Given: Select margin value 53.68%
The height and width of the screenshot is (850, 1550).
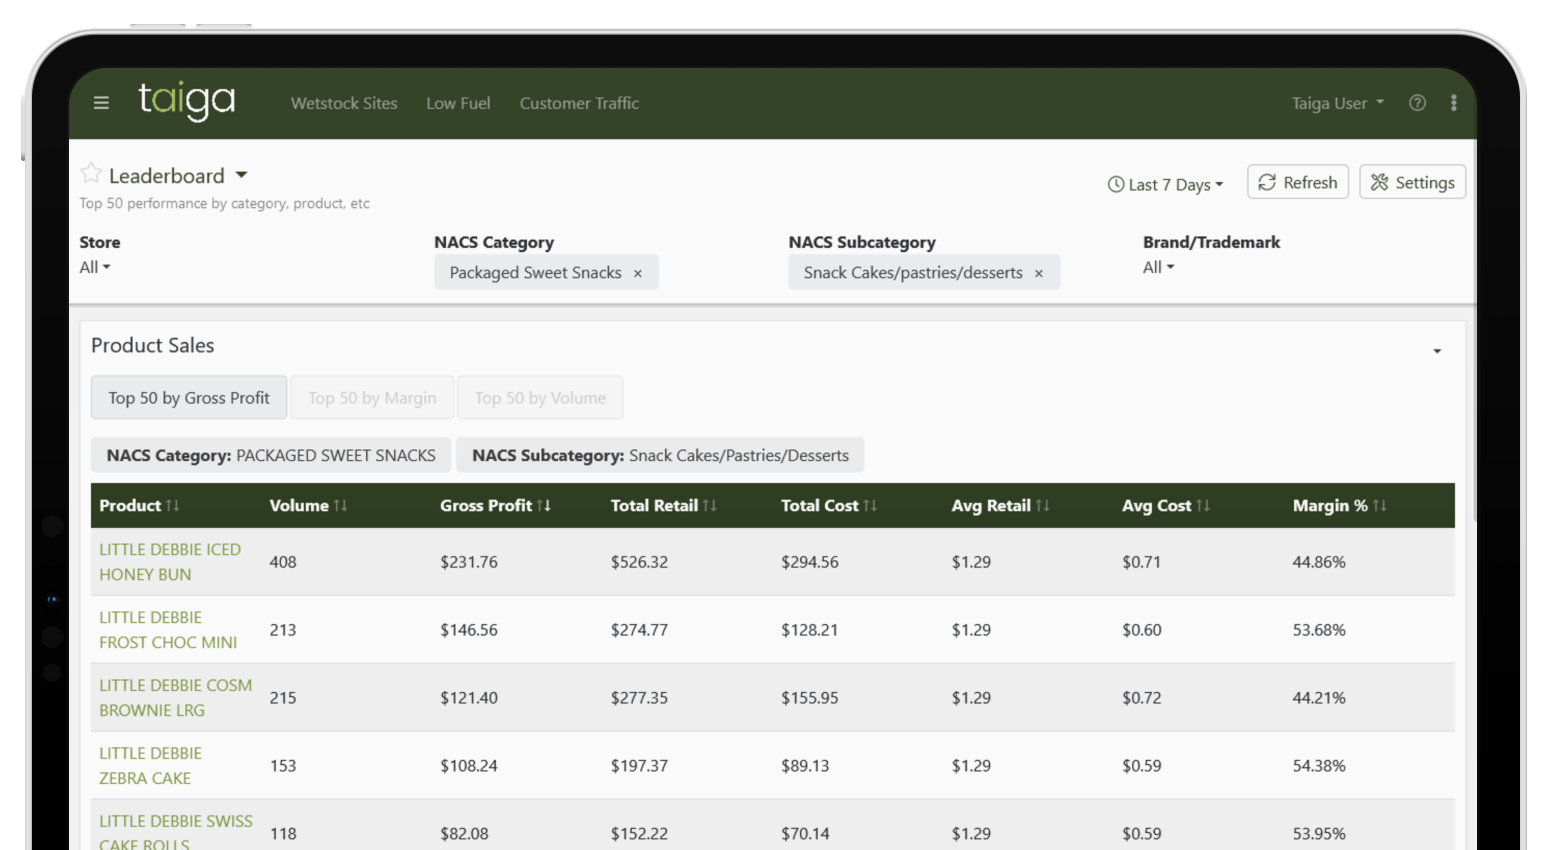Looking at the screenshot, I should [x=1319, y=630].
